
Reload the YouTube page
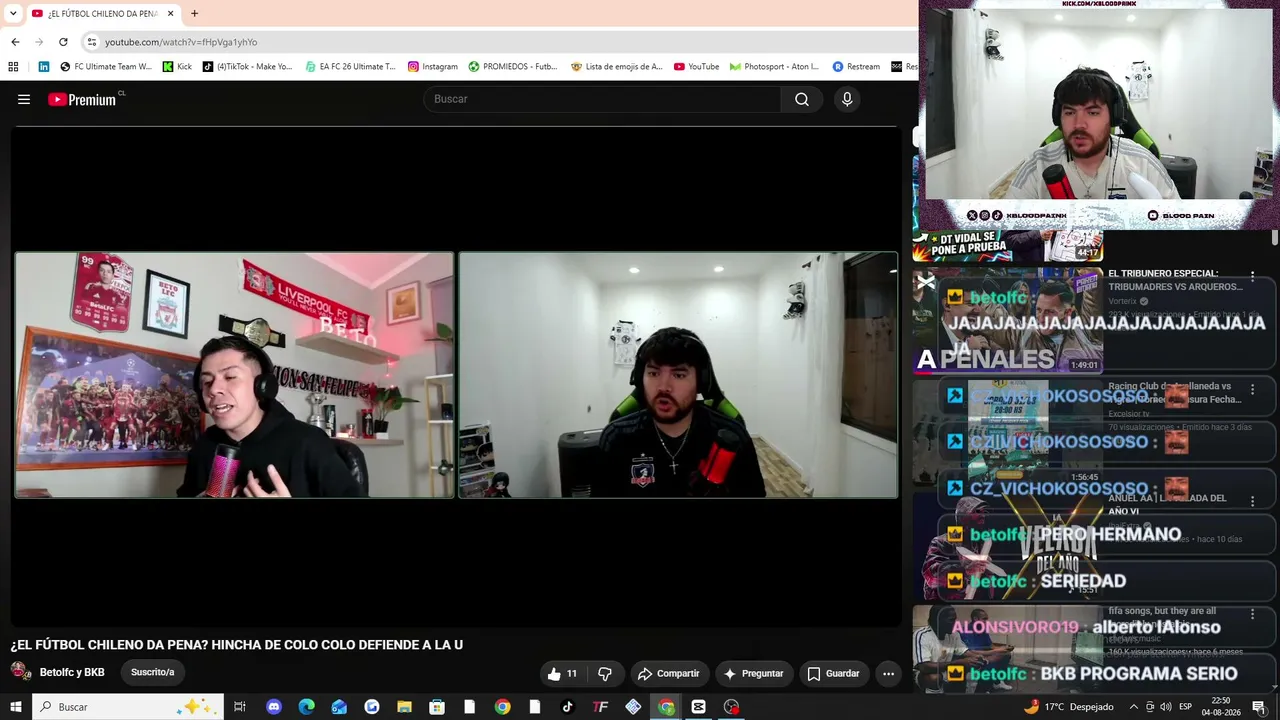63,42
